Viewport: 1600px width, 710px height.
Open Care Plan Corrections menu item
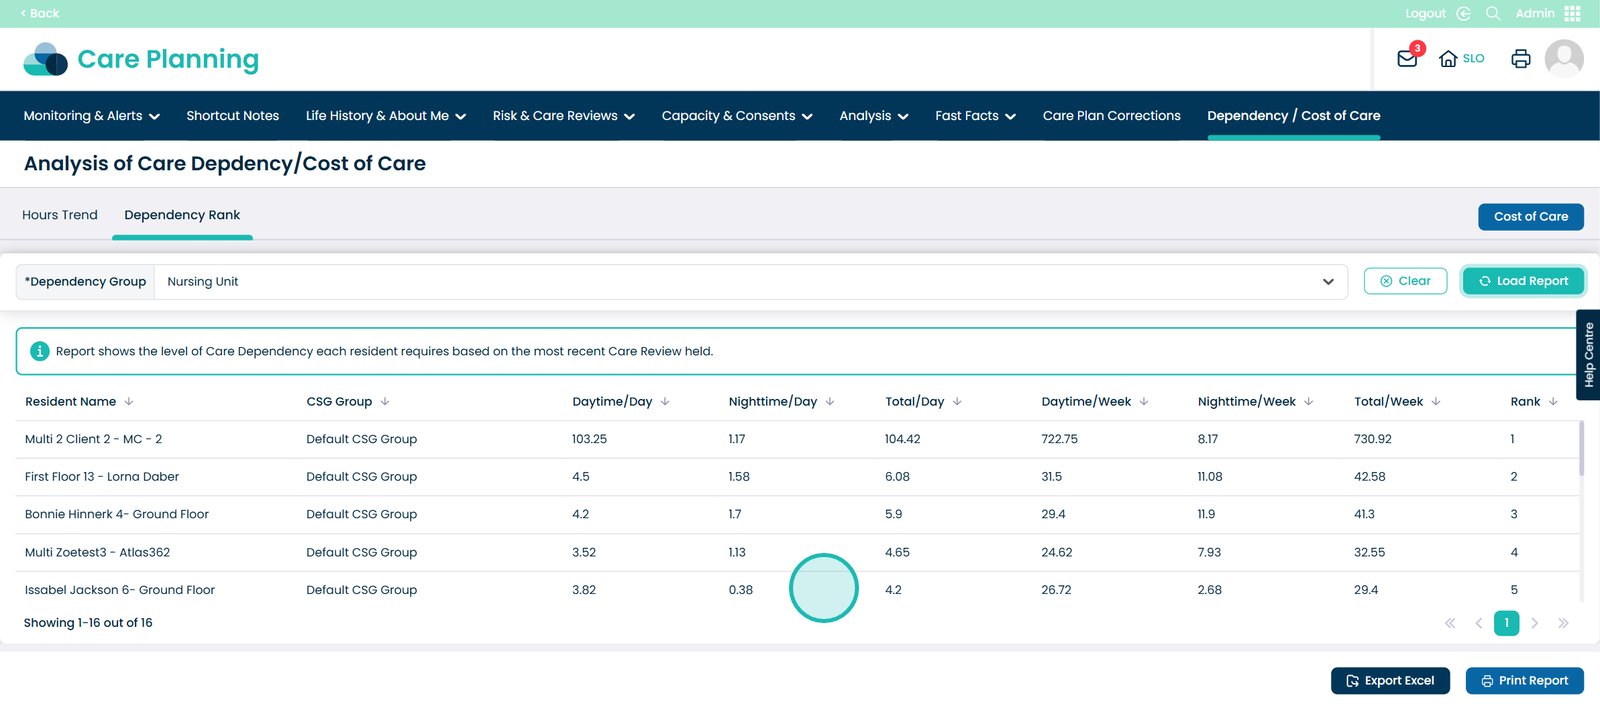(1111, 116)
